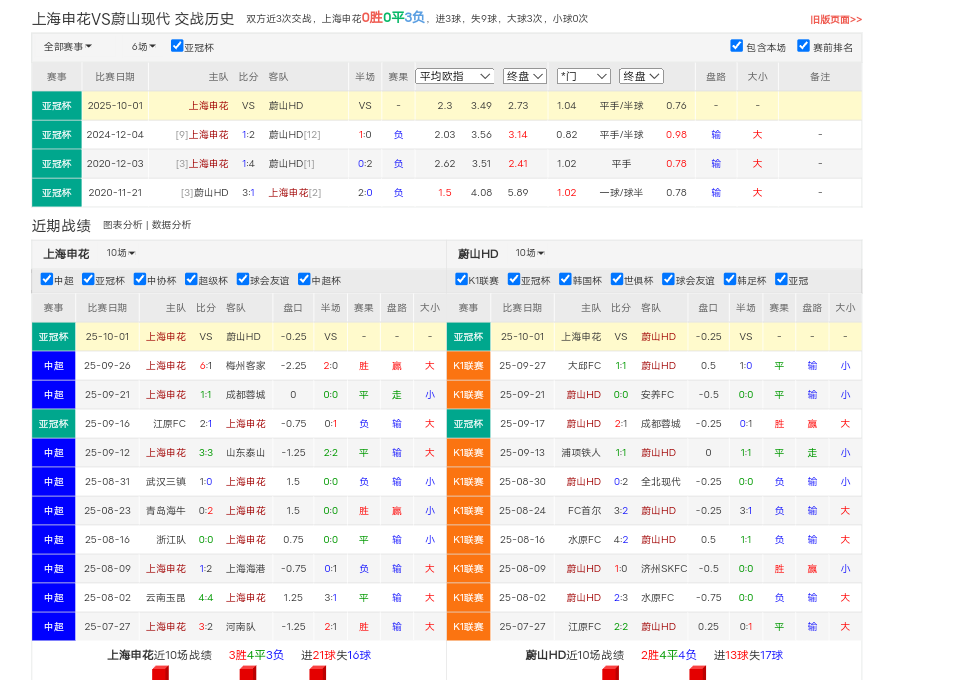This screenshot has height=680, width=953.
Task: Expand 10场 dropdown beside 蔚山HD heading
Action: click(529, 254)
